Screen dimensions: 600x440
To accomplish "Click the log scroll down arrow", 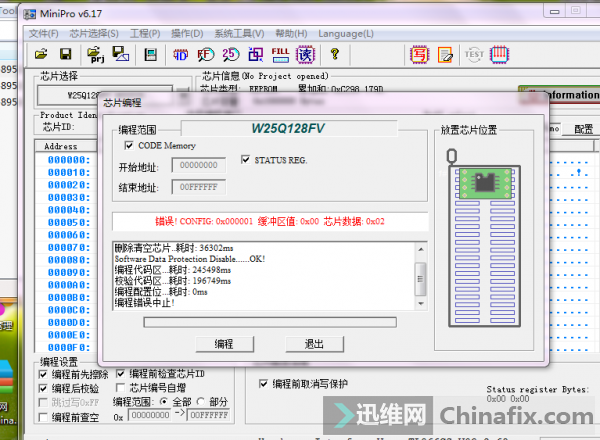I will [421, 303].
